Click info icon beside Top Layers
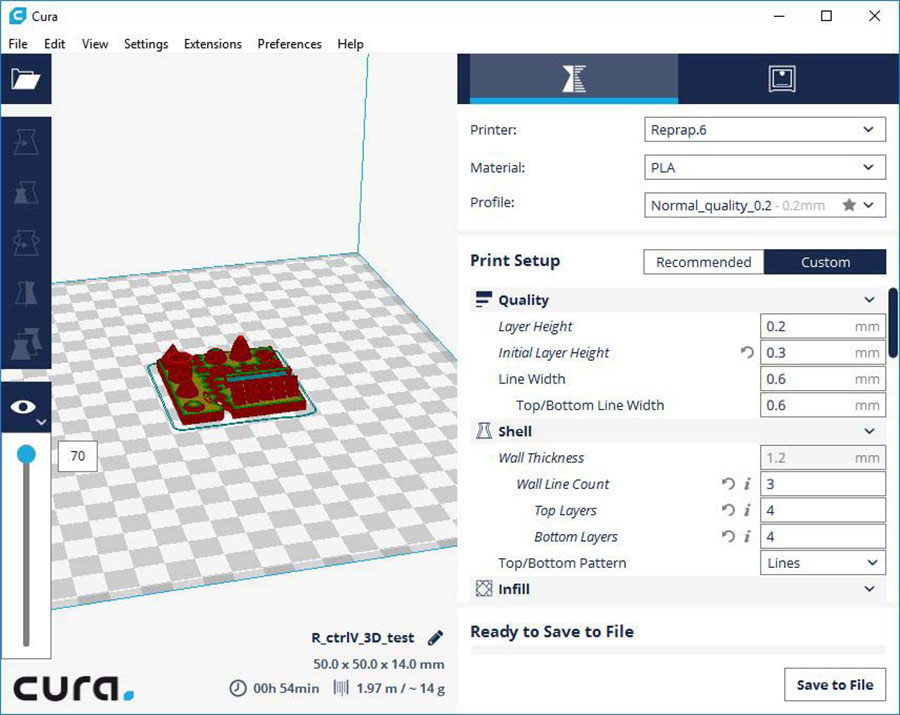The image size is (900, 715). coord(747,510)
